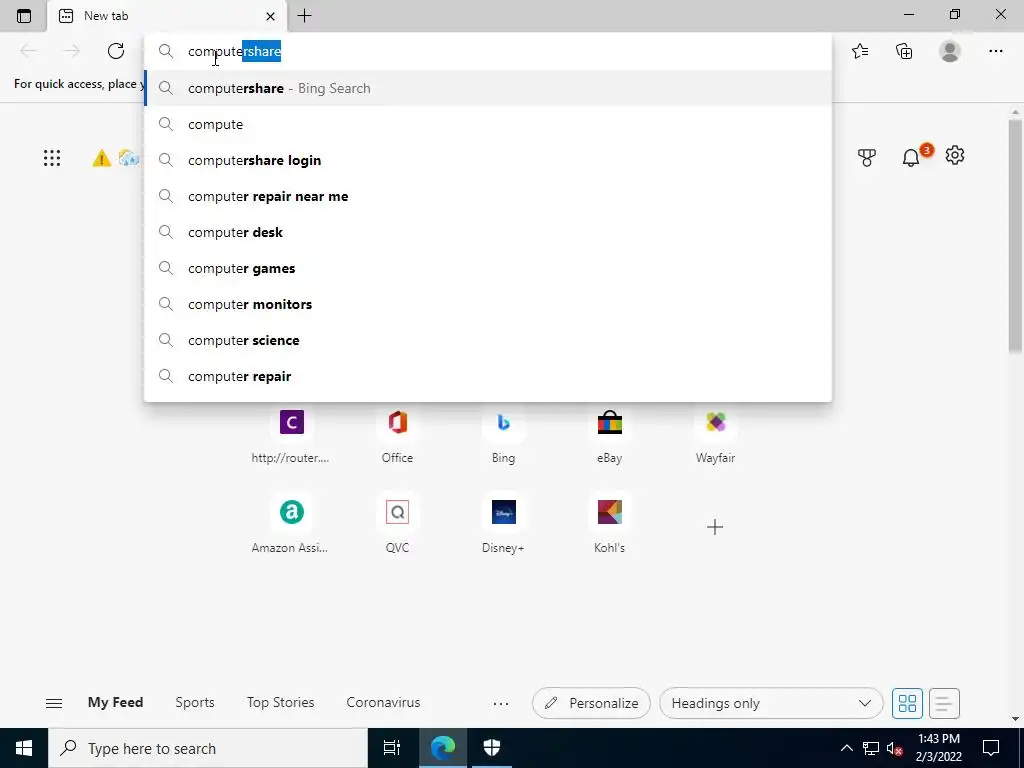Select 'computer games' suggestion
Viewport: 1024px width, 768px height.
coord(488,268)
